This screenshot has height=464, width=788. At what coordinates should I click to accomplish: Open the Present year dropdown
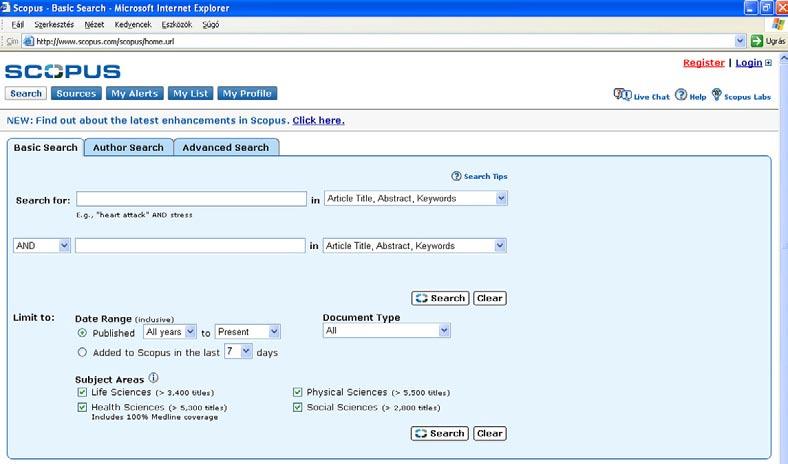[x=248, y=332]
